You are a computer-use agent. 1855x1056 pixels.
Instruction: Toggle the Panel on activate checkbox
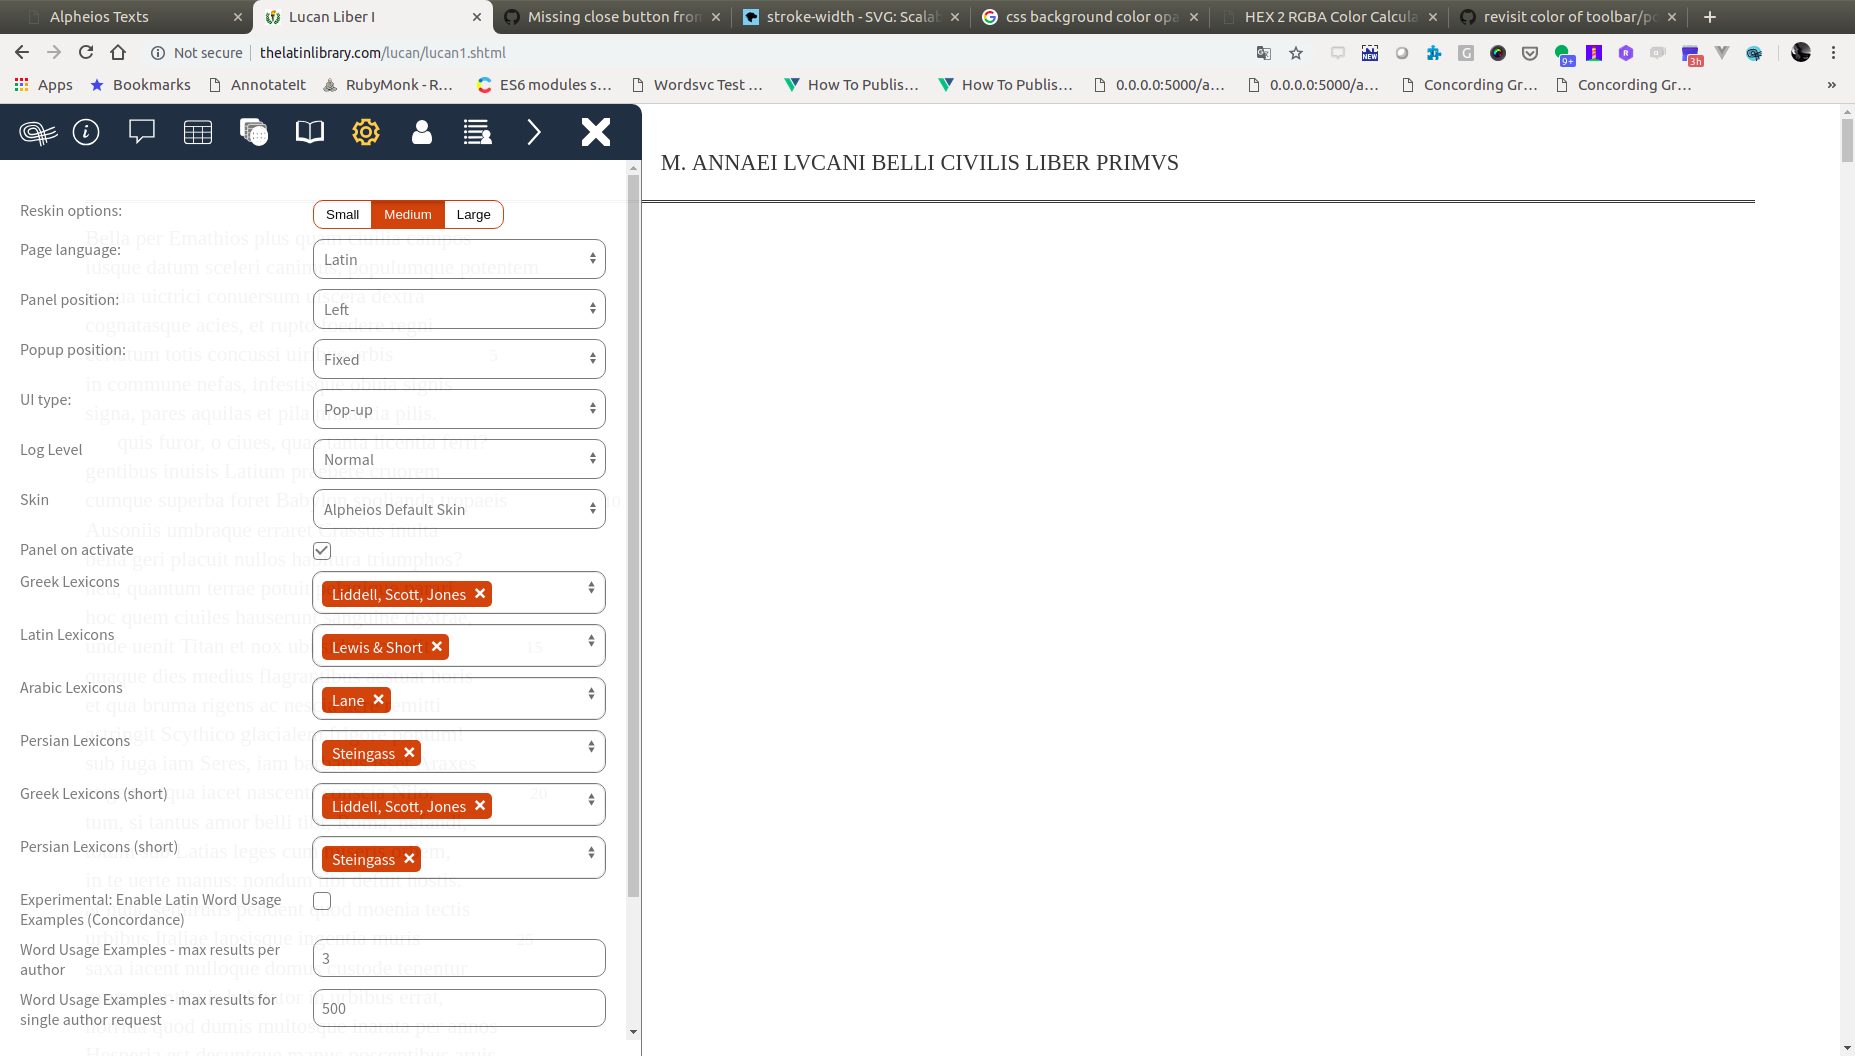321,550
